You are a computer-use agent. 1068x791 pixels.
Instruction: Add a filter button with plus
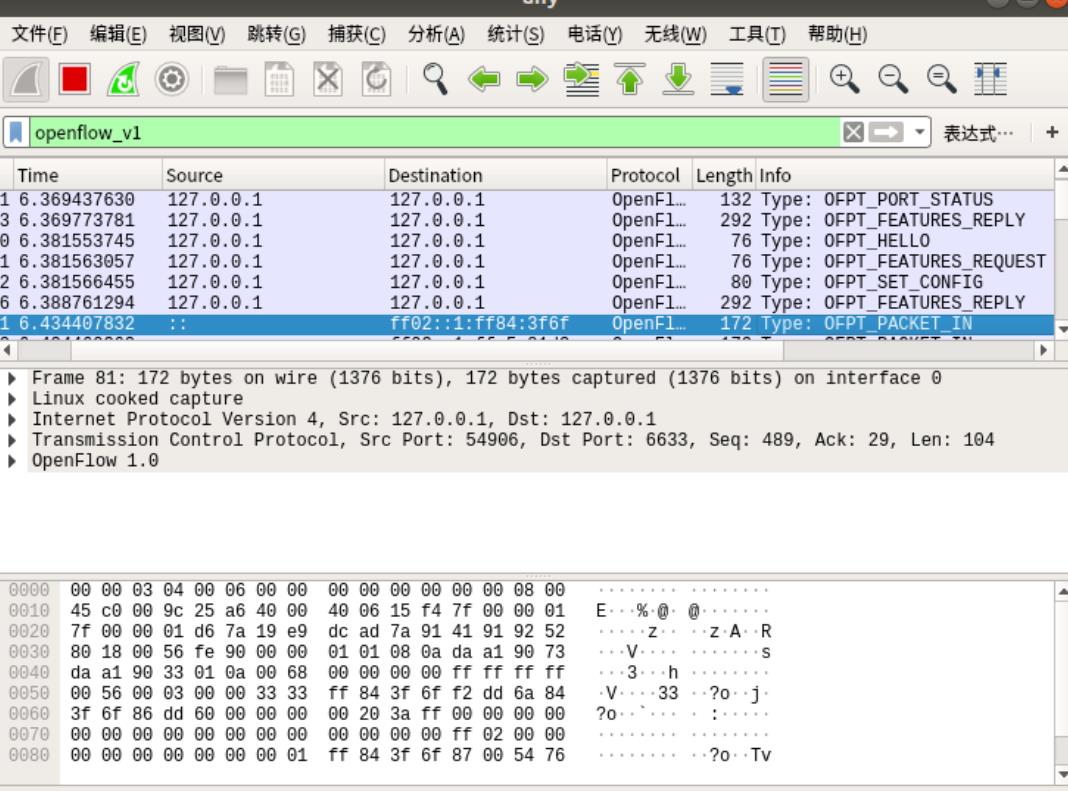coord(1052,132)
